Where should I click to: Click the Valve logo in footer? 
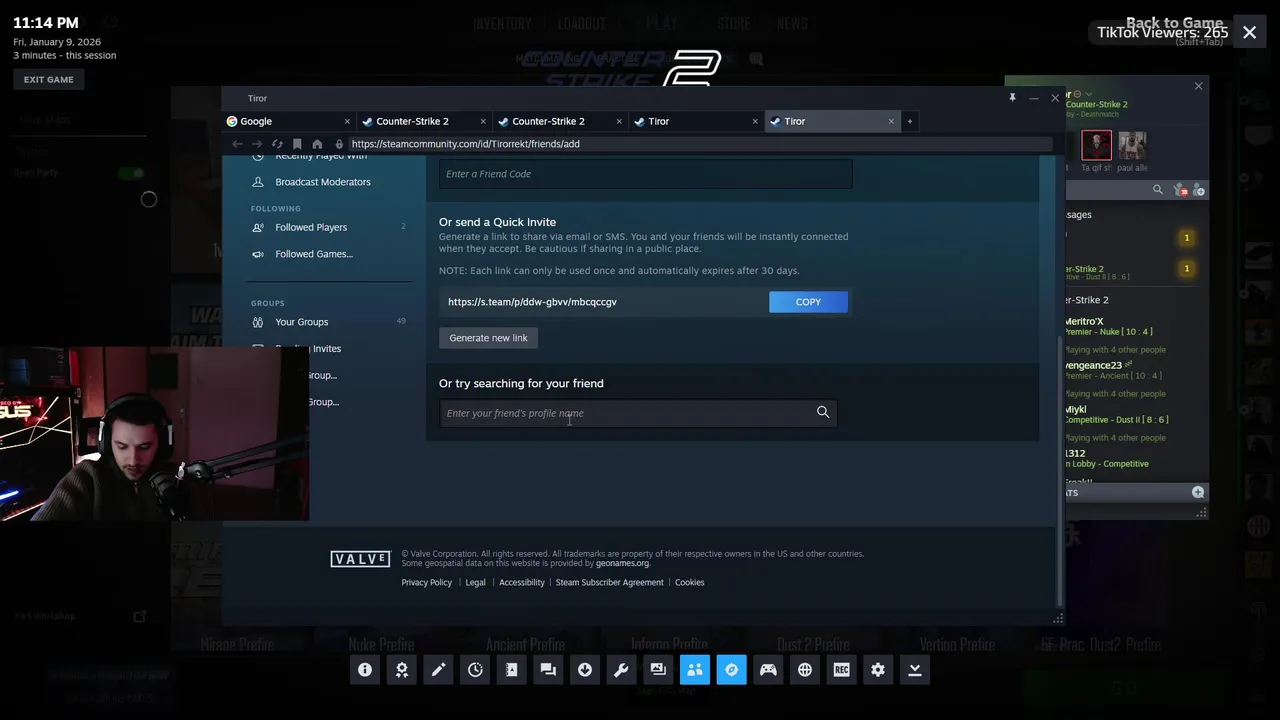tap(360, 559)
